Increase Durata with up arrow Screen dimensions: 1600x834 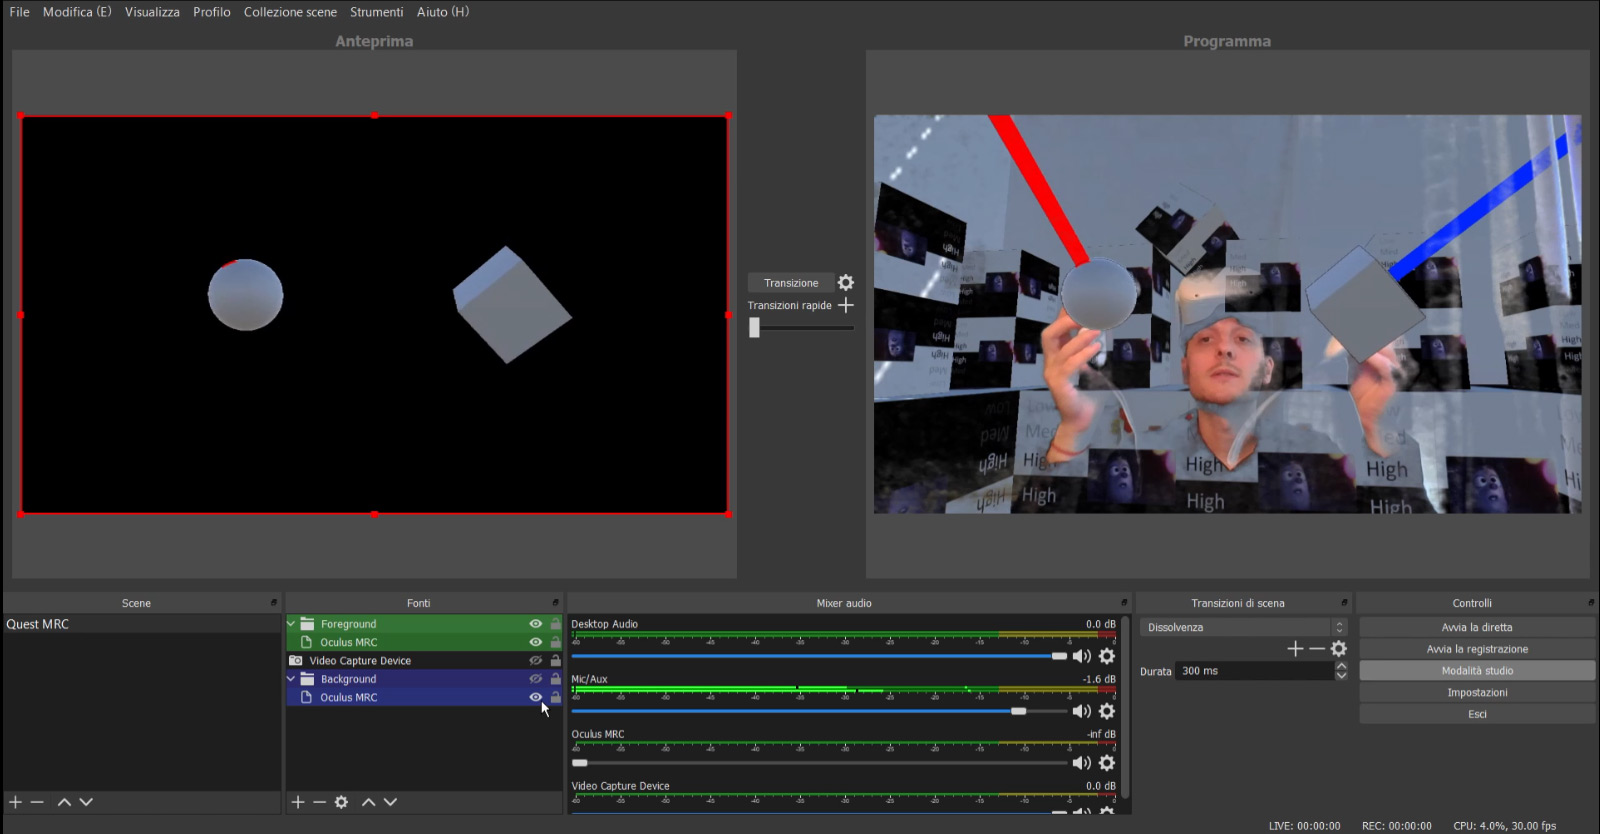1341,666
